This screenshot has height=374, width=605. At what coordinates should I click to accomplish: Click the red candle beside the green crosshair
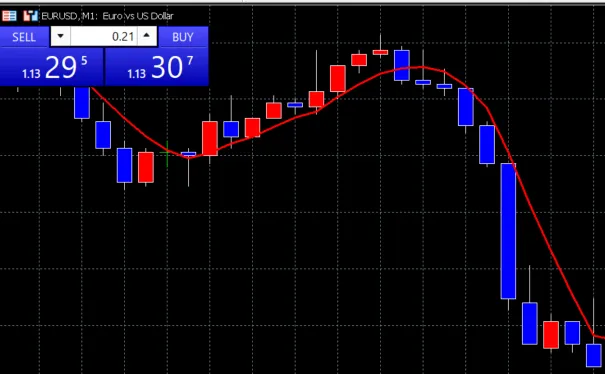click(x=146, y=167)
